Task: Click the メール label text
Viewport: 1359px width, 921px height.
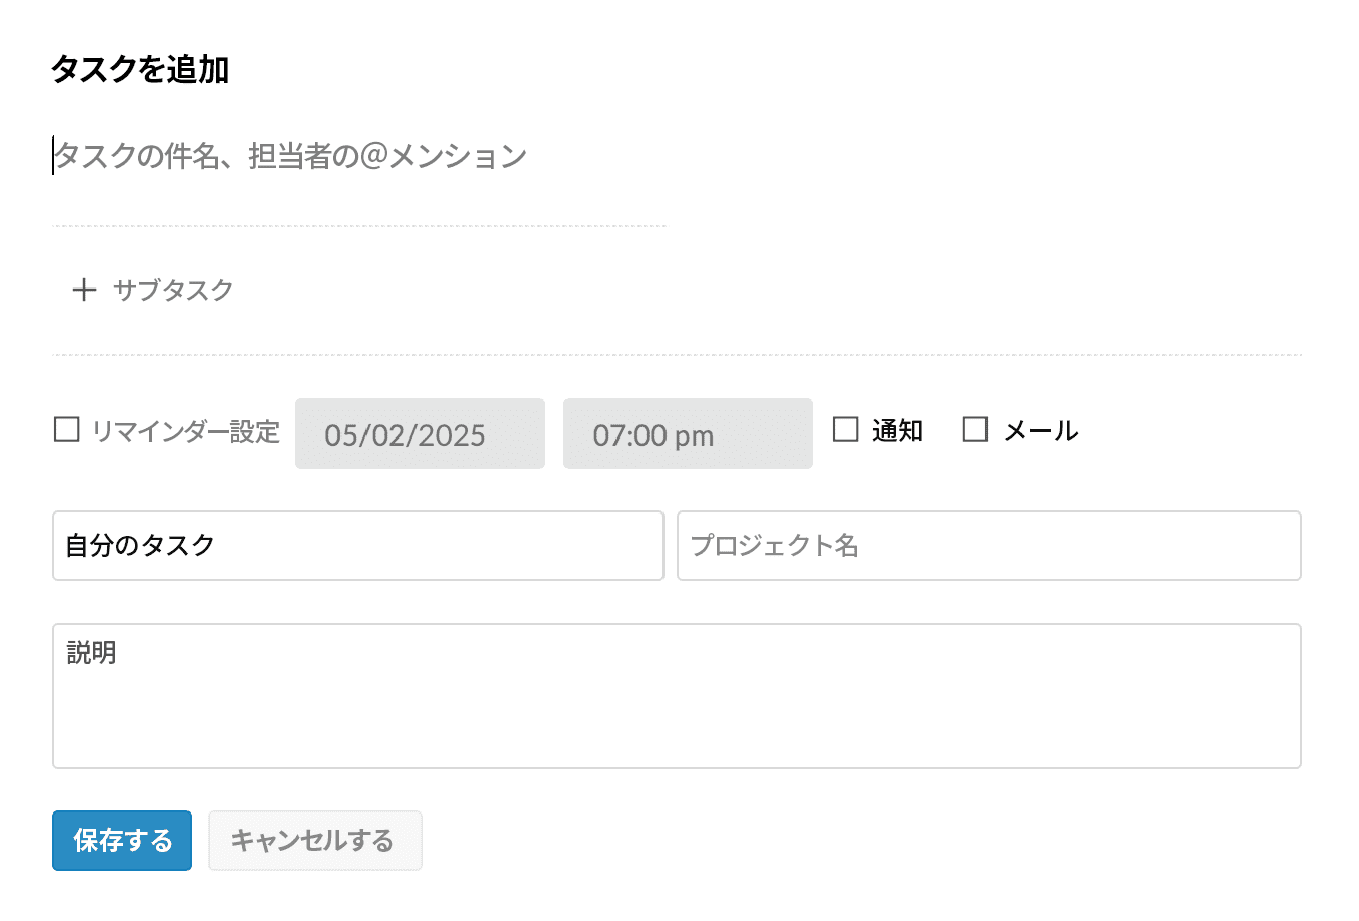Action: pyautogui.click(x=1041, y=431)
